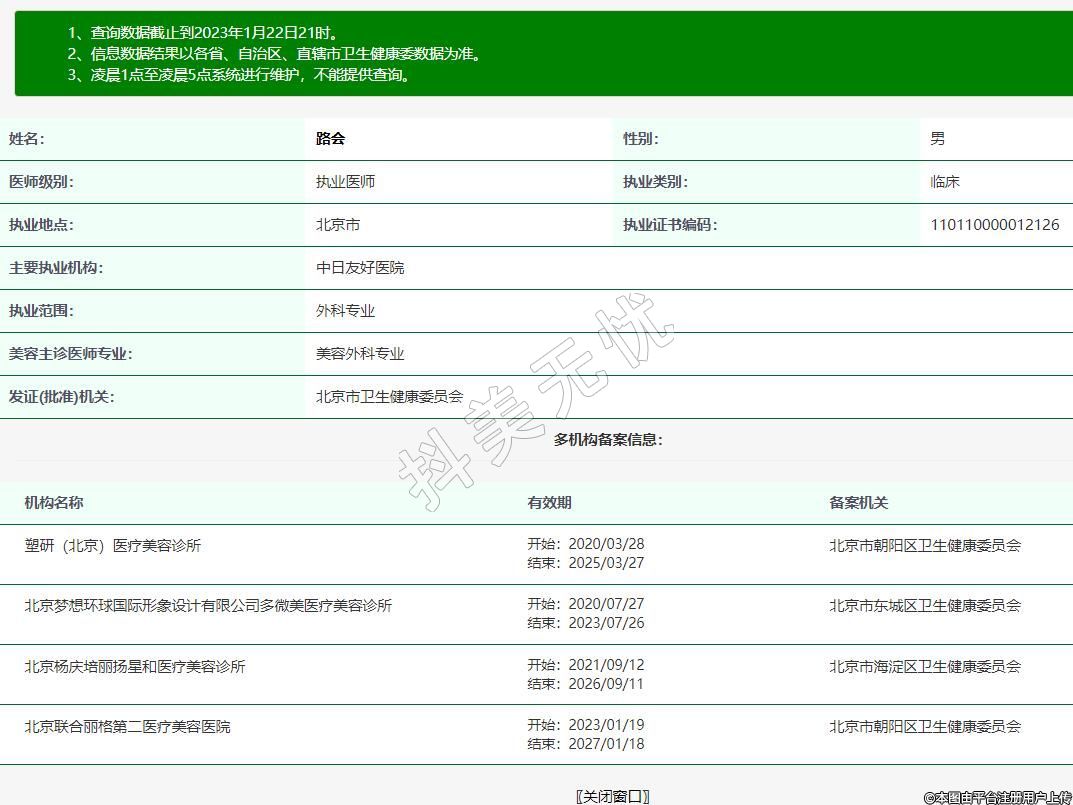Click 北京市东城区卫生健康委员会 filing authority
This screenshot has width=1073, height=805.
click(x=925, y=606)
